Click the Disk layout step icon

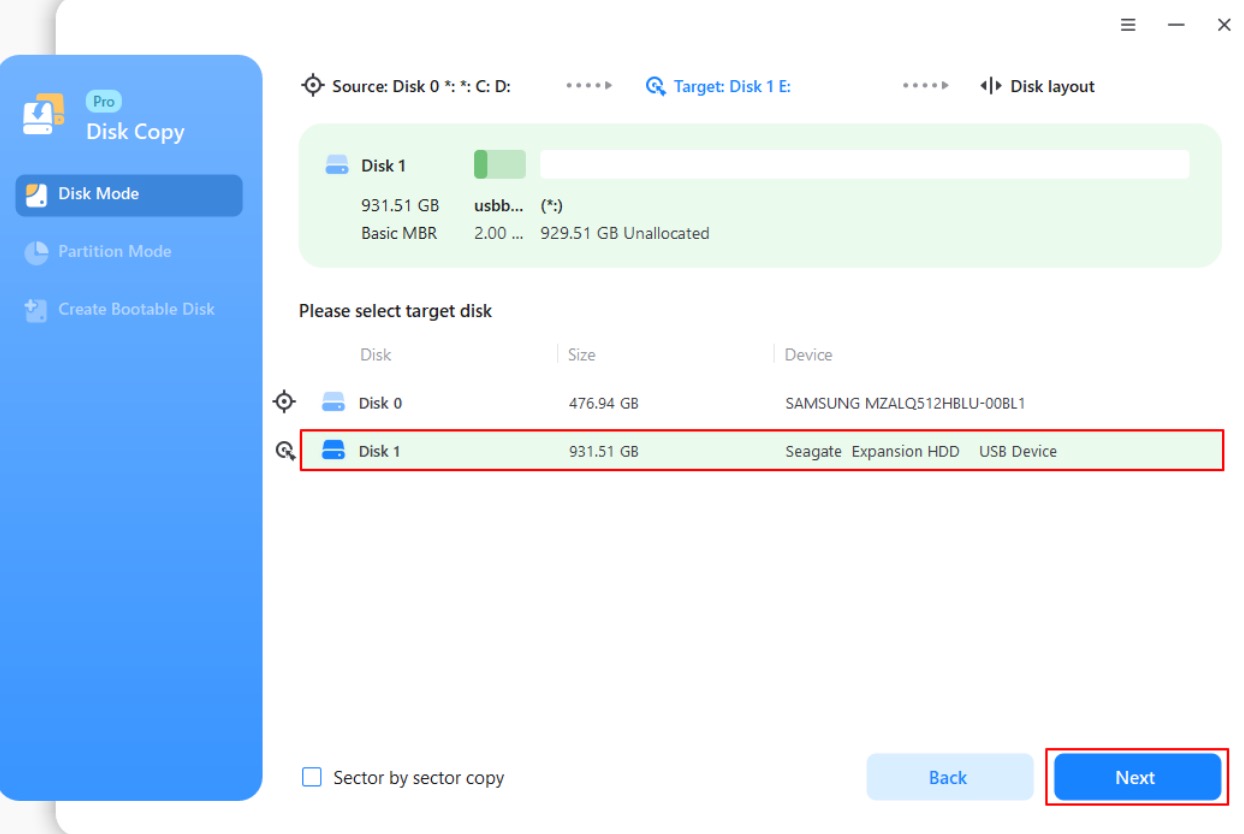click(x=991, y=86)
